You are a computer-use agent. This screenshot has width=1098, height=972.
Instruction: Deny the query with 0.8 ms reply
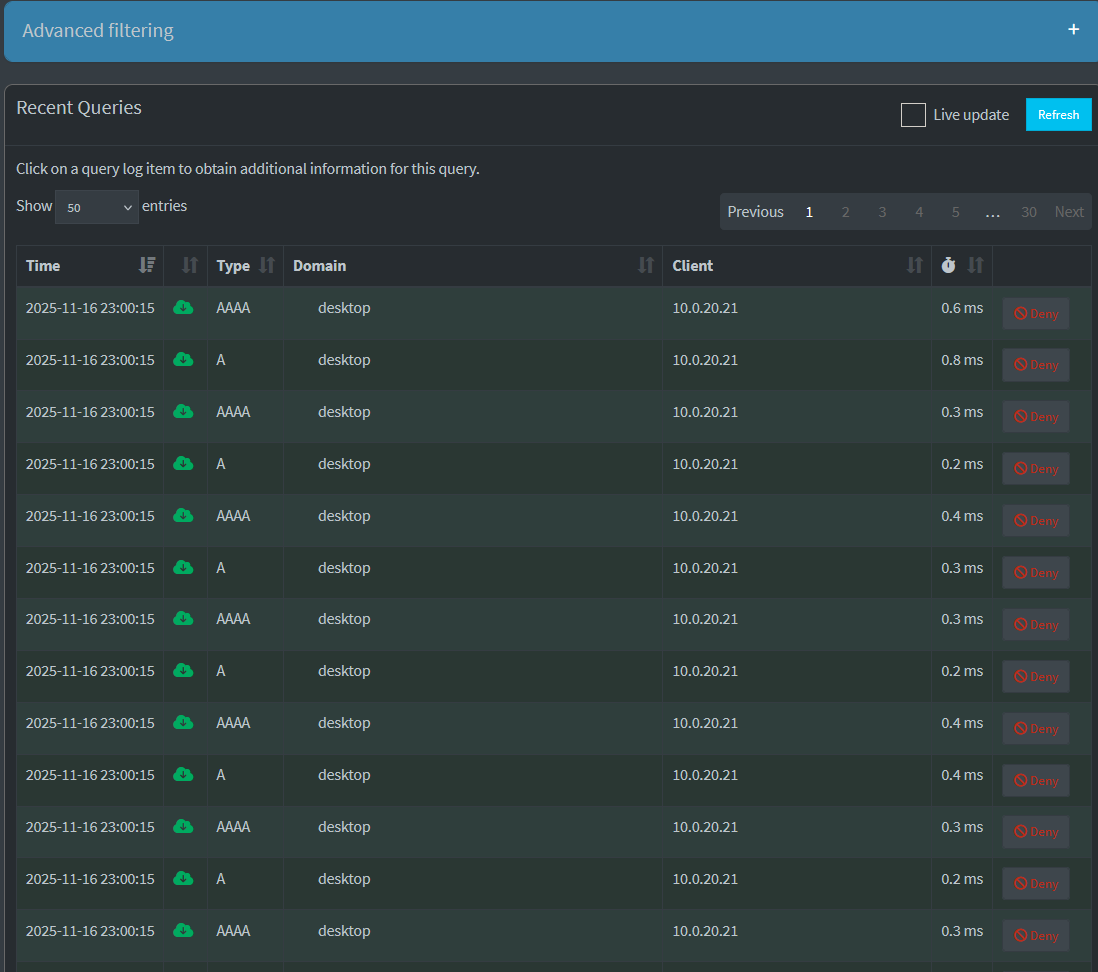coord(1035,365)
